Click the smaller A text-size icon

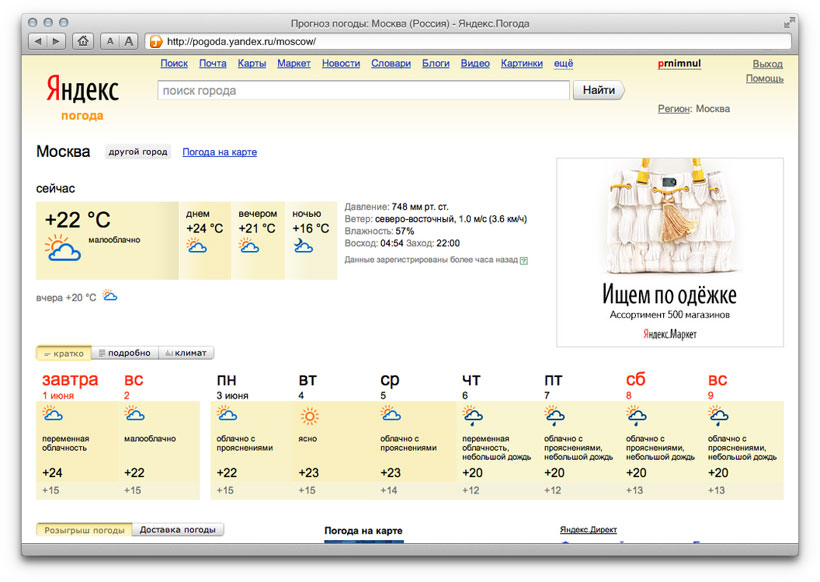coord(110,41)
